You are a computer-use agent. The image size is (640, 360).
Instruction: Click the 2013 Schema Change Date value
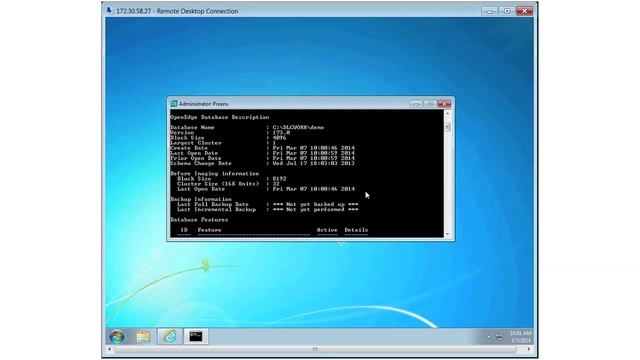point(313,163)
